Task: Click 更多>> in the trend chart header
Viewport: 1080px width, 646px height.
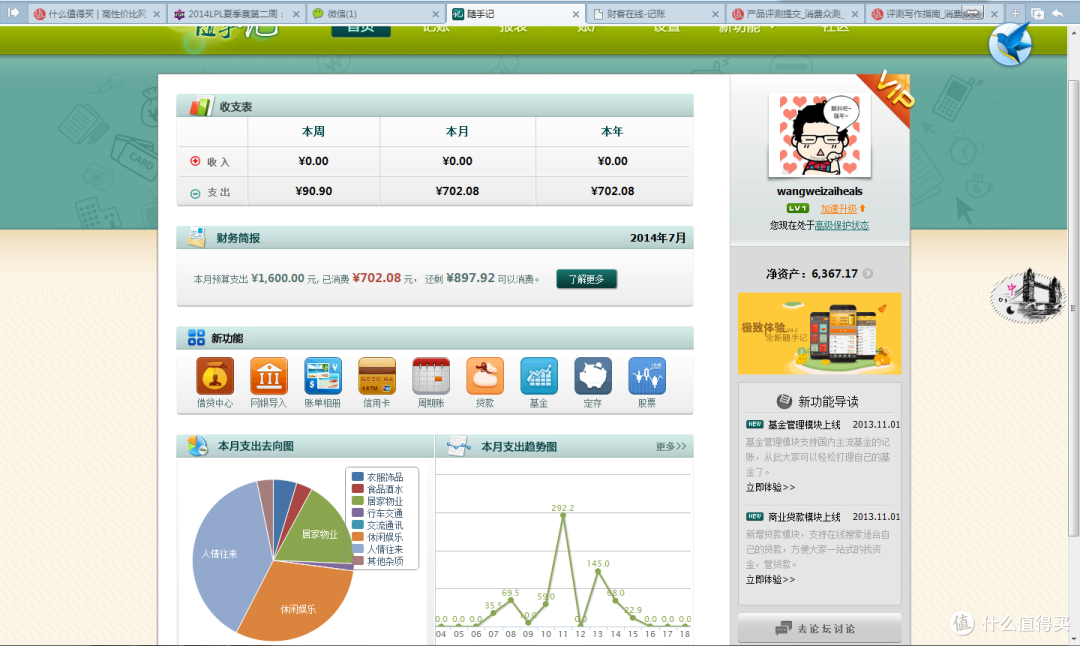Action: tap(671, 446)
